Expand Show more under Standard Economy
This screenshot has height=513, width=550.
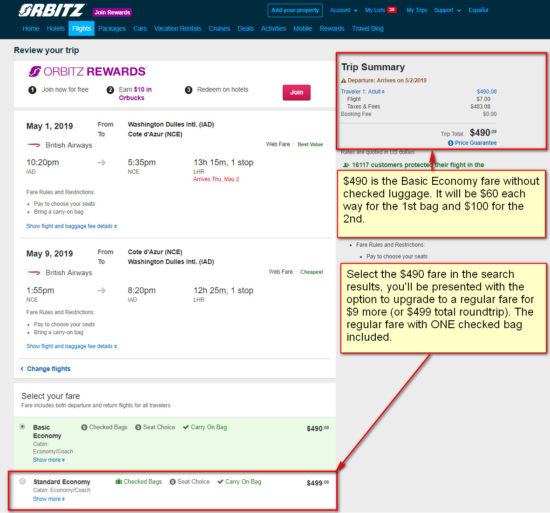point(49,499)
